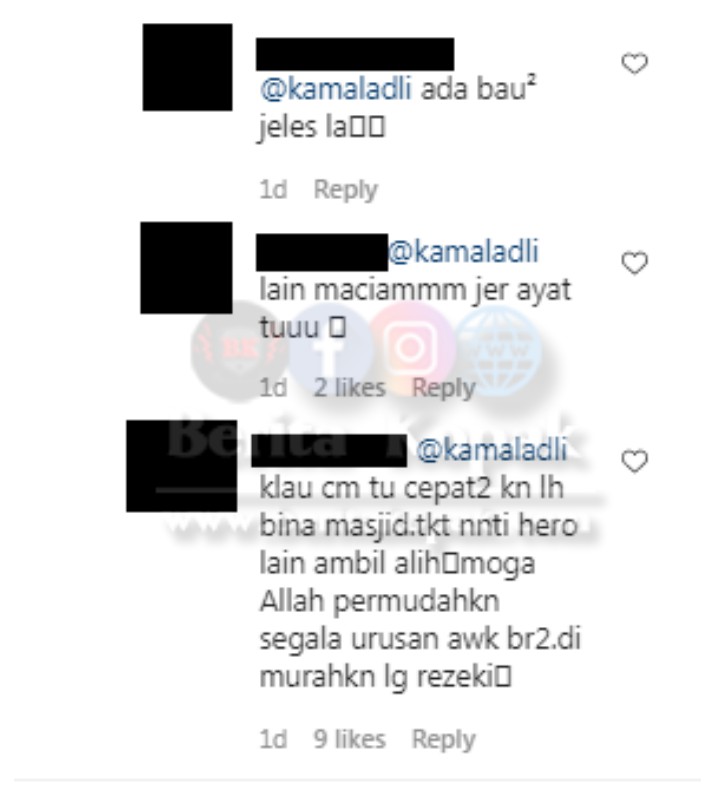The height and width of the screenshot is (800, 715).
Task: Reply to the comment with 2 likes
Action: point(443,388)
